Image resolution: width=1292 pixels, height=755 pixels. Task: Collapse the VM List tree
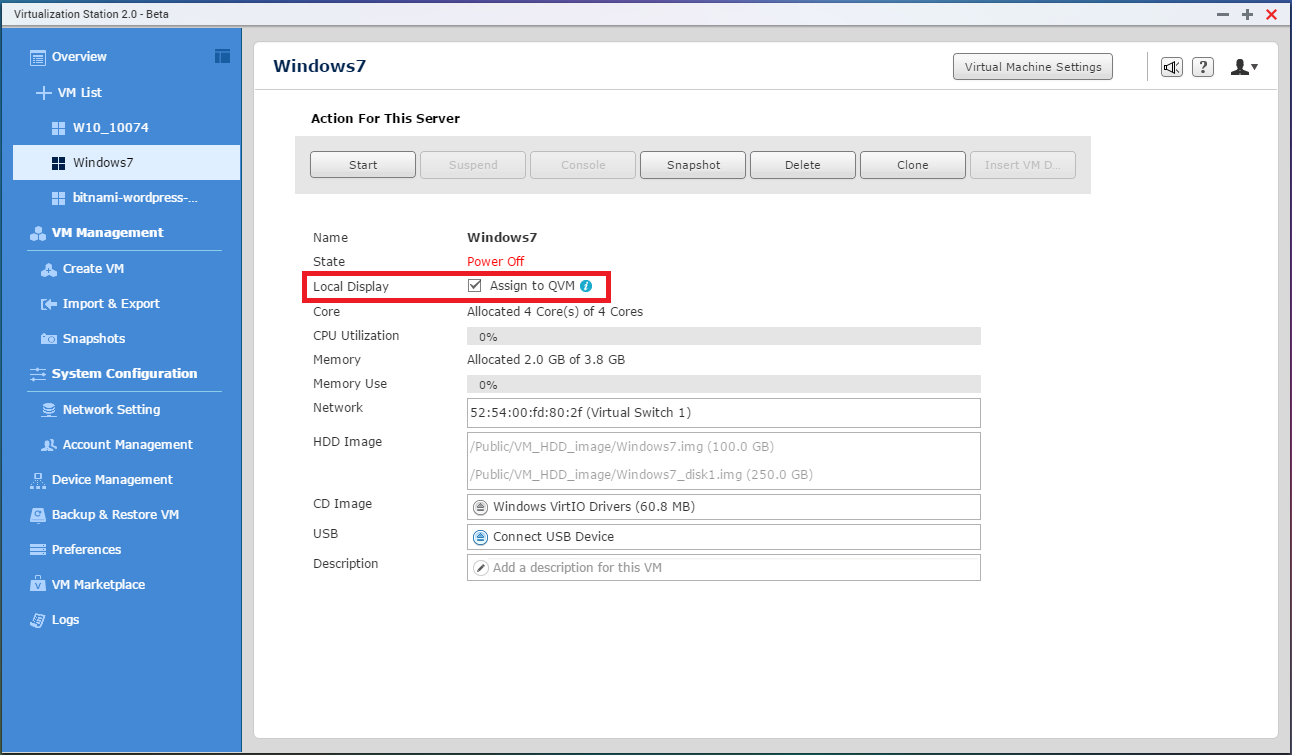coord(43,93)
